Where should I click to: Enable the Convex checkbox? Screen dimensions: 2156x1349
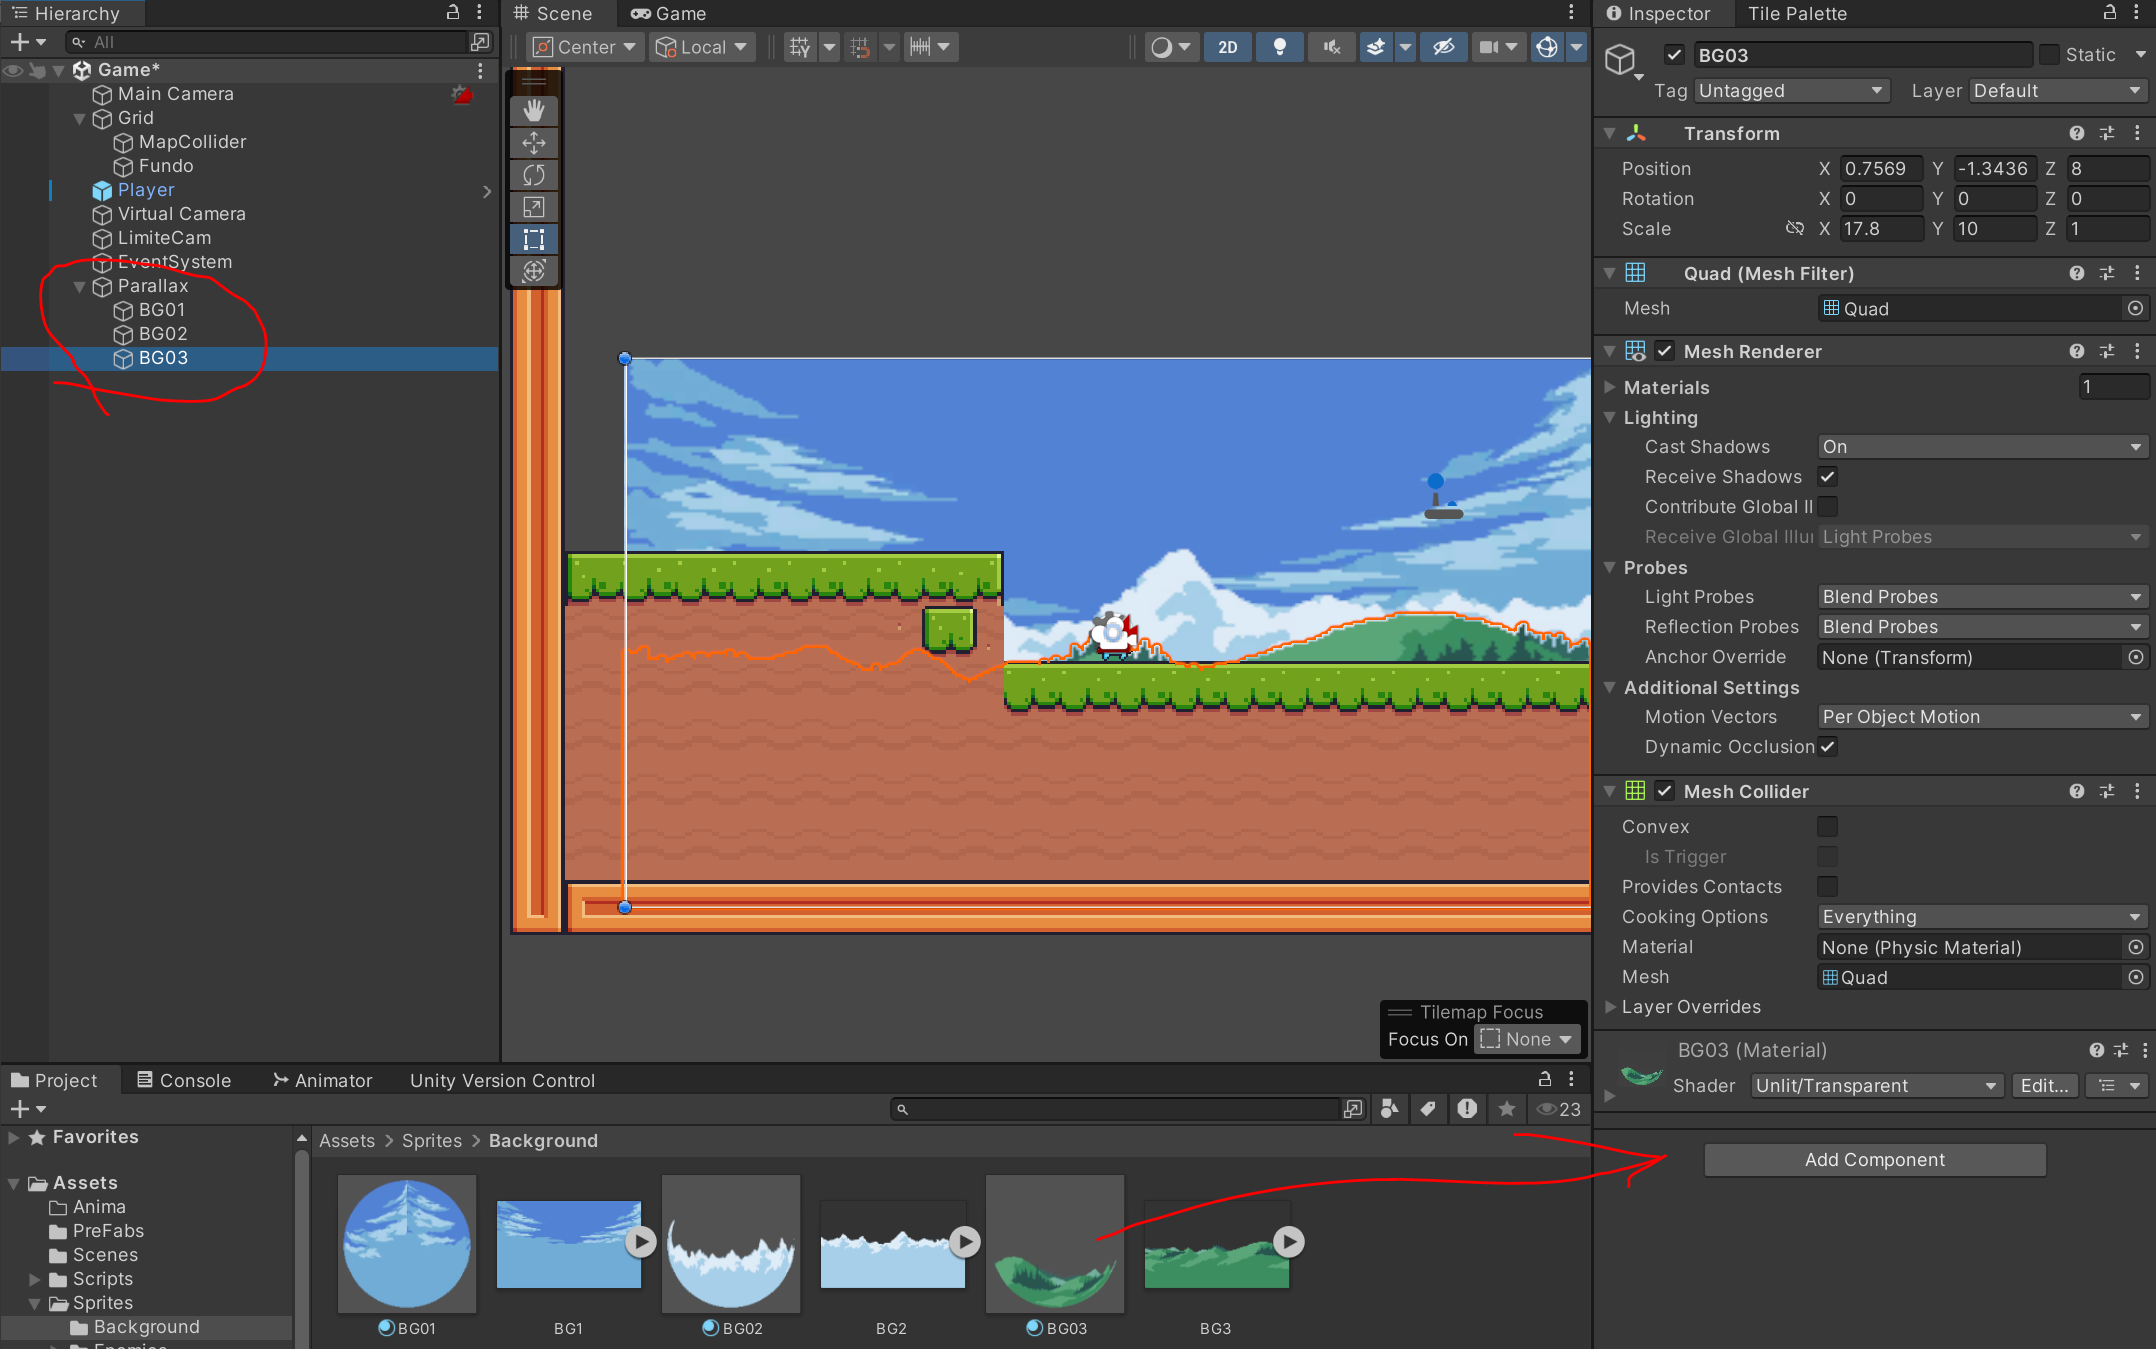tap(1828, 827)
